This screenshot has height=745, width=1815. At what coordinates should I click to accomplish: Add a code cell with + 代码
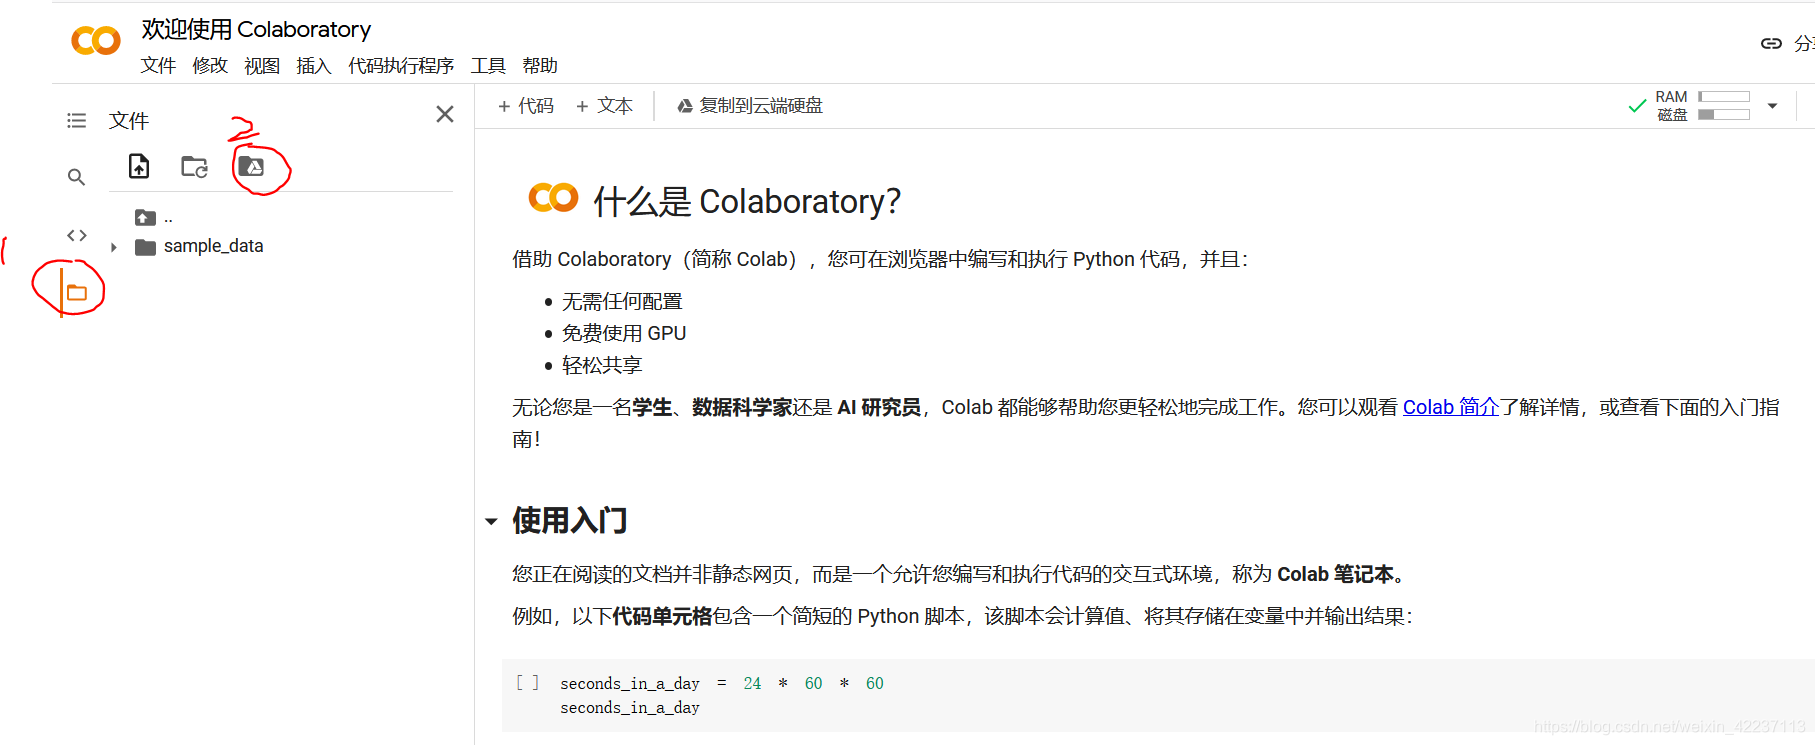click(x=526, y=106)
